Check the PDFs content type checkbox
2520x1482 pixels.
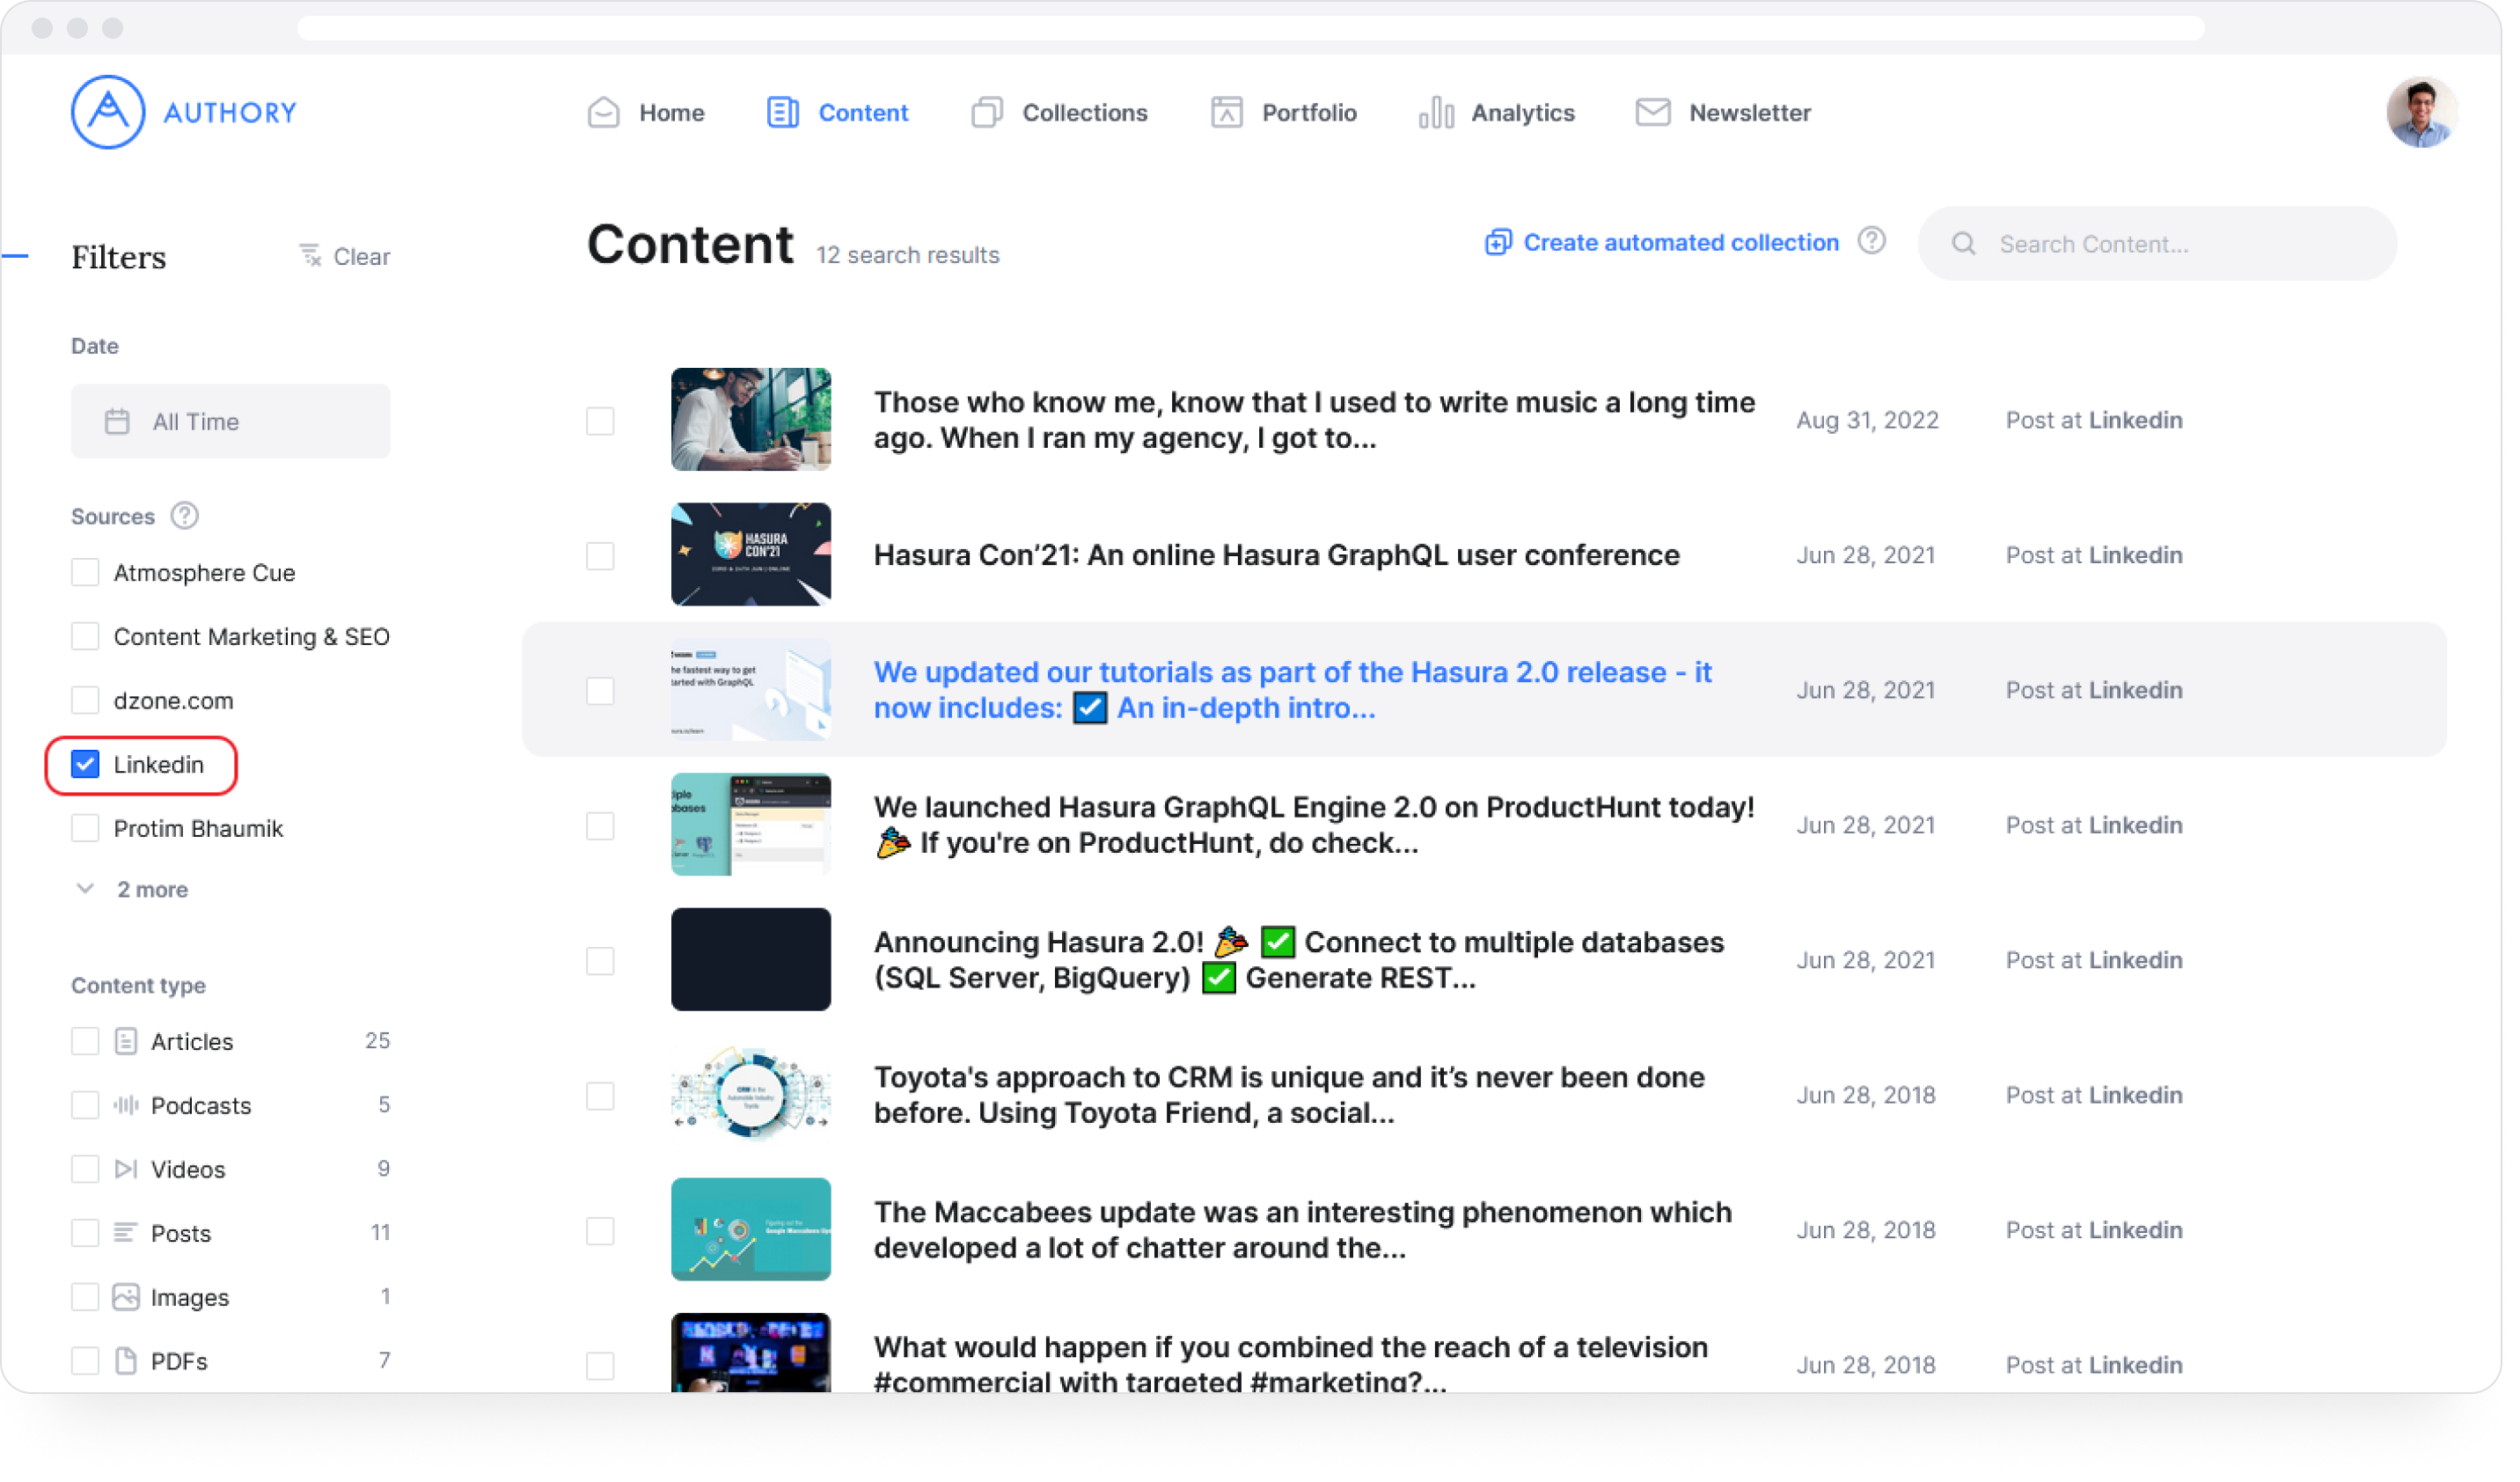(85, 1362)
